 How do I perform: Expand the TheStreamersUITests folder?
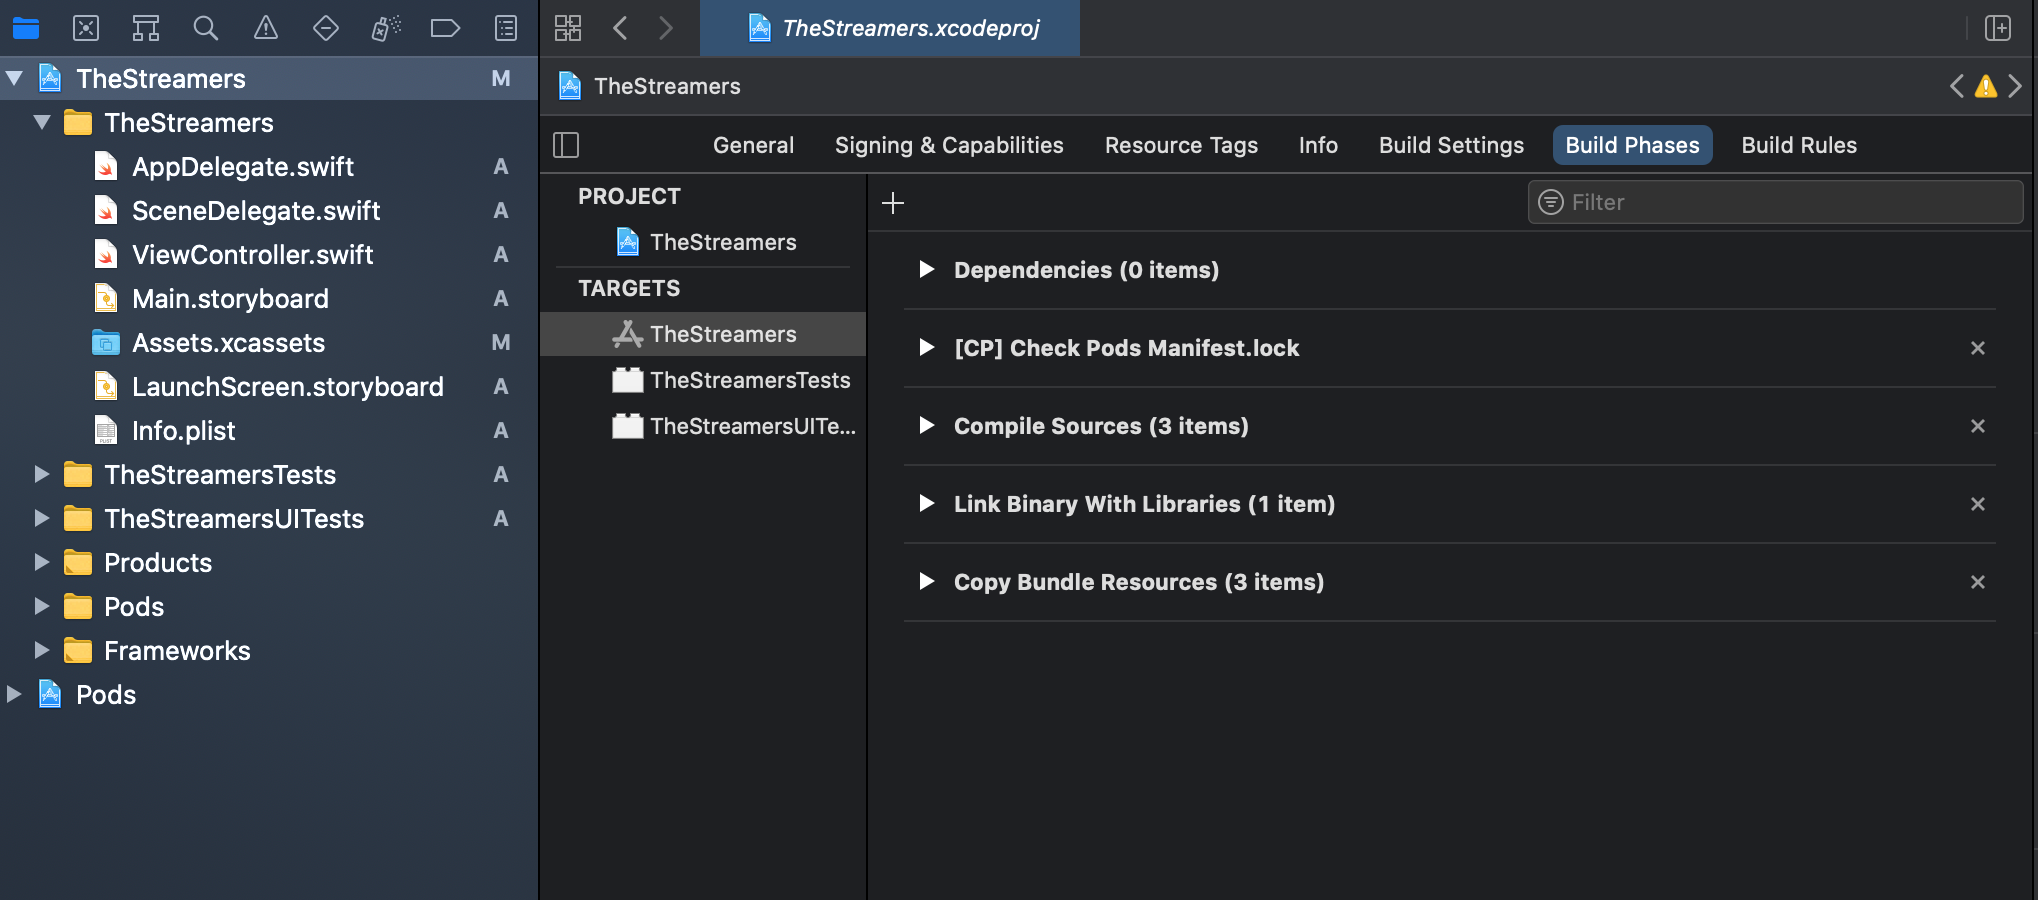(42, 518)
